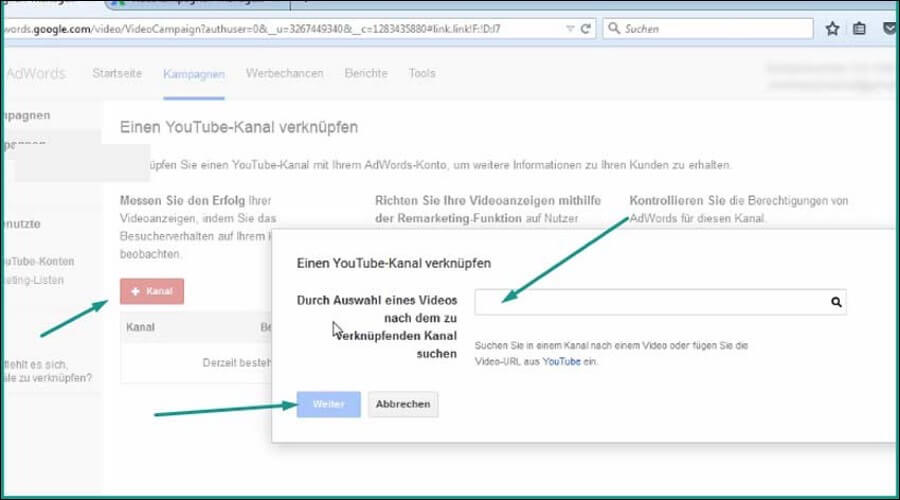The height and width of the screenshot is (500, 900).
Task: Click the video search input field in dialog
Action: point(660,302)
